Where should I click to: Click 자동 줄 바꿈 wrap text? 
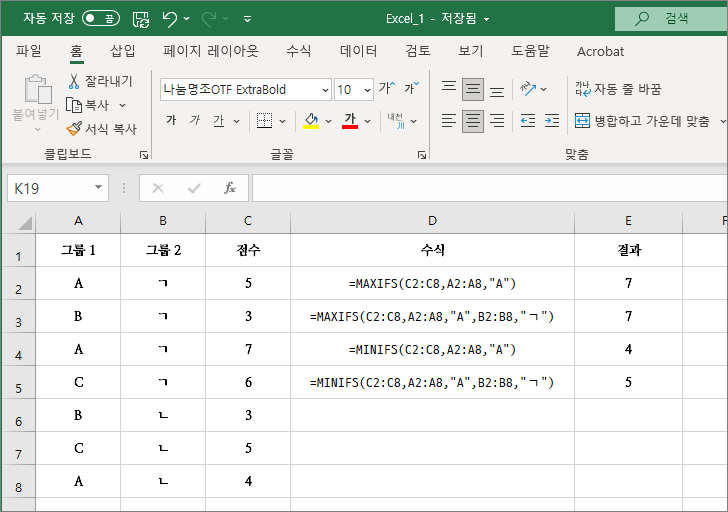(x=618, y=89)
